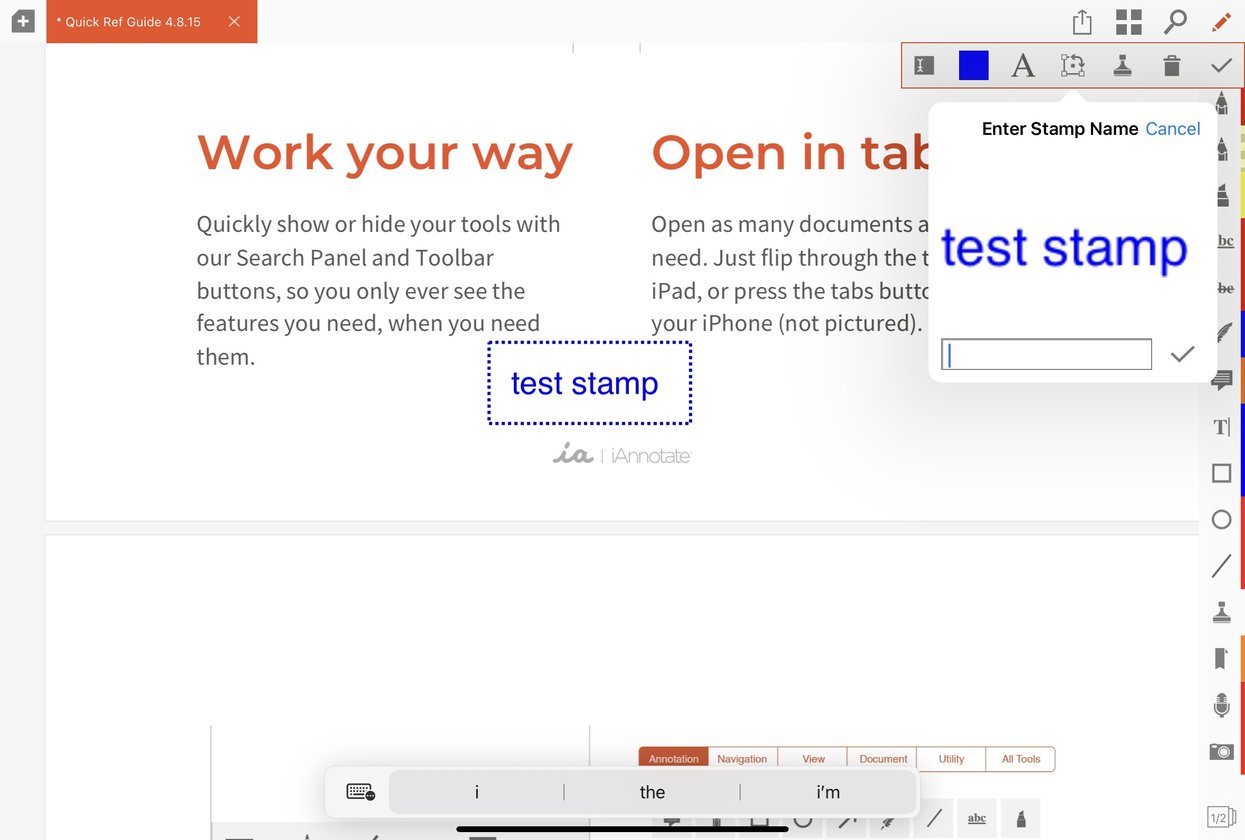
Task: Open a new document tab with the plus button
Action: point(22,20)
